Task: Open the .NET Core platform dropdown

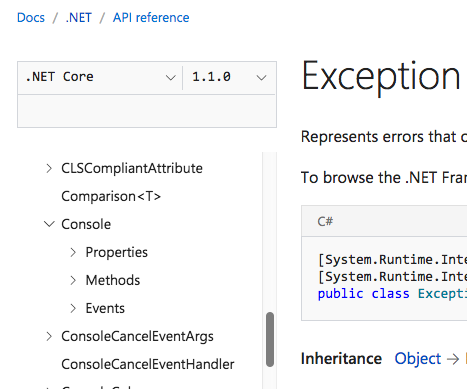Action: tap(100, 77)
